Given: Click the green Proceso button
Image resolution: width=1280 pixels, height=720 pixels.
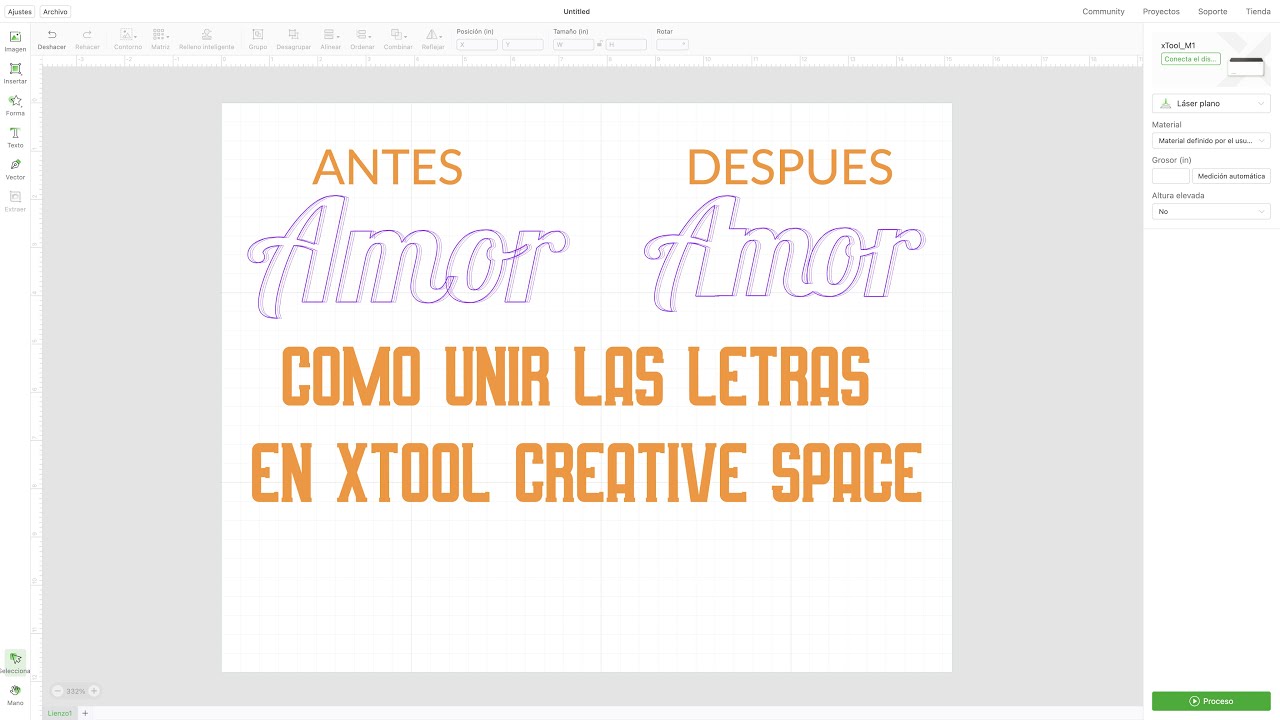Looking at the screenshot, I should coord(1211,701).
